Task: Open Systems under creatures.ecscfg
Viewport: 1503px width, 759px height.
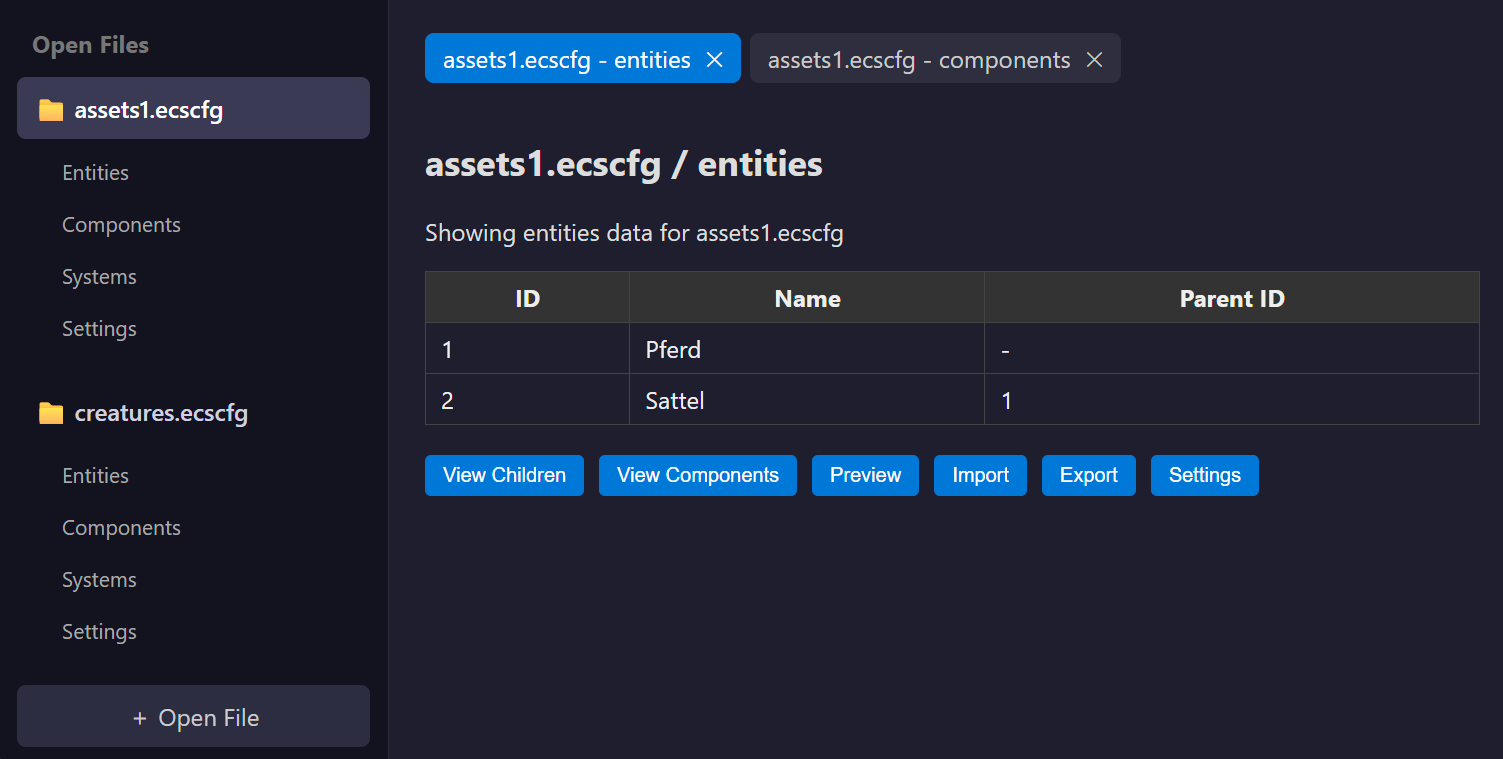Action: click(x=99, y=579)
